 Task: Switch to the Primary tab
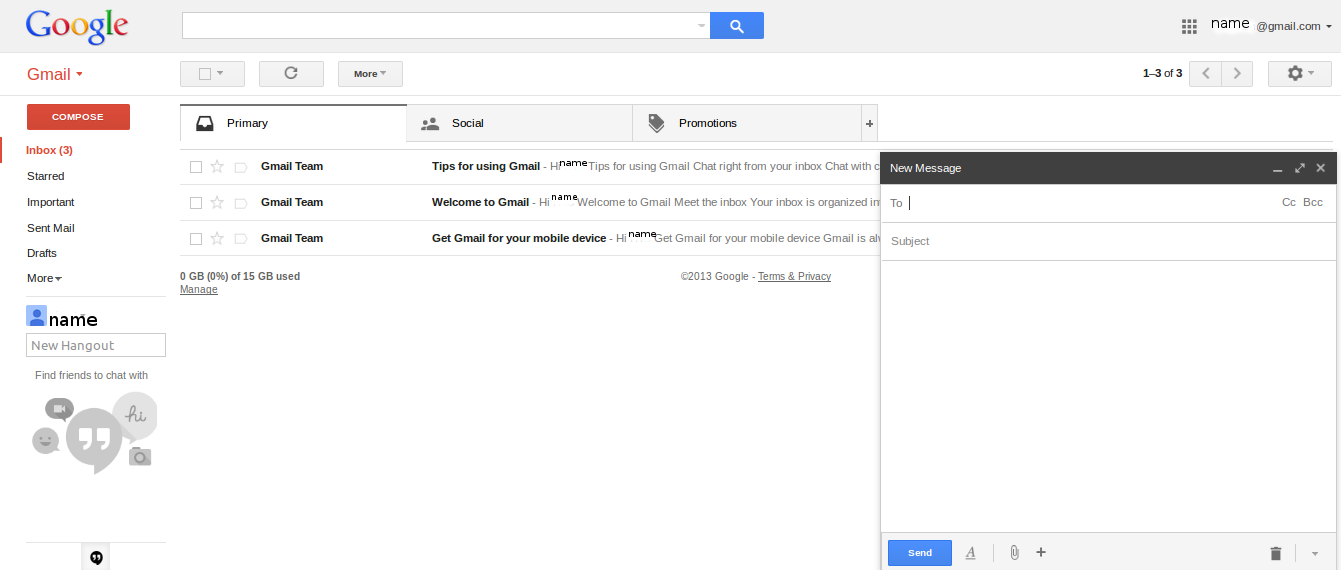293,123
